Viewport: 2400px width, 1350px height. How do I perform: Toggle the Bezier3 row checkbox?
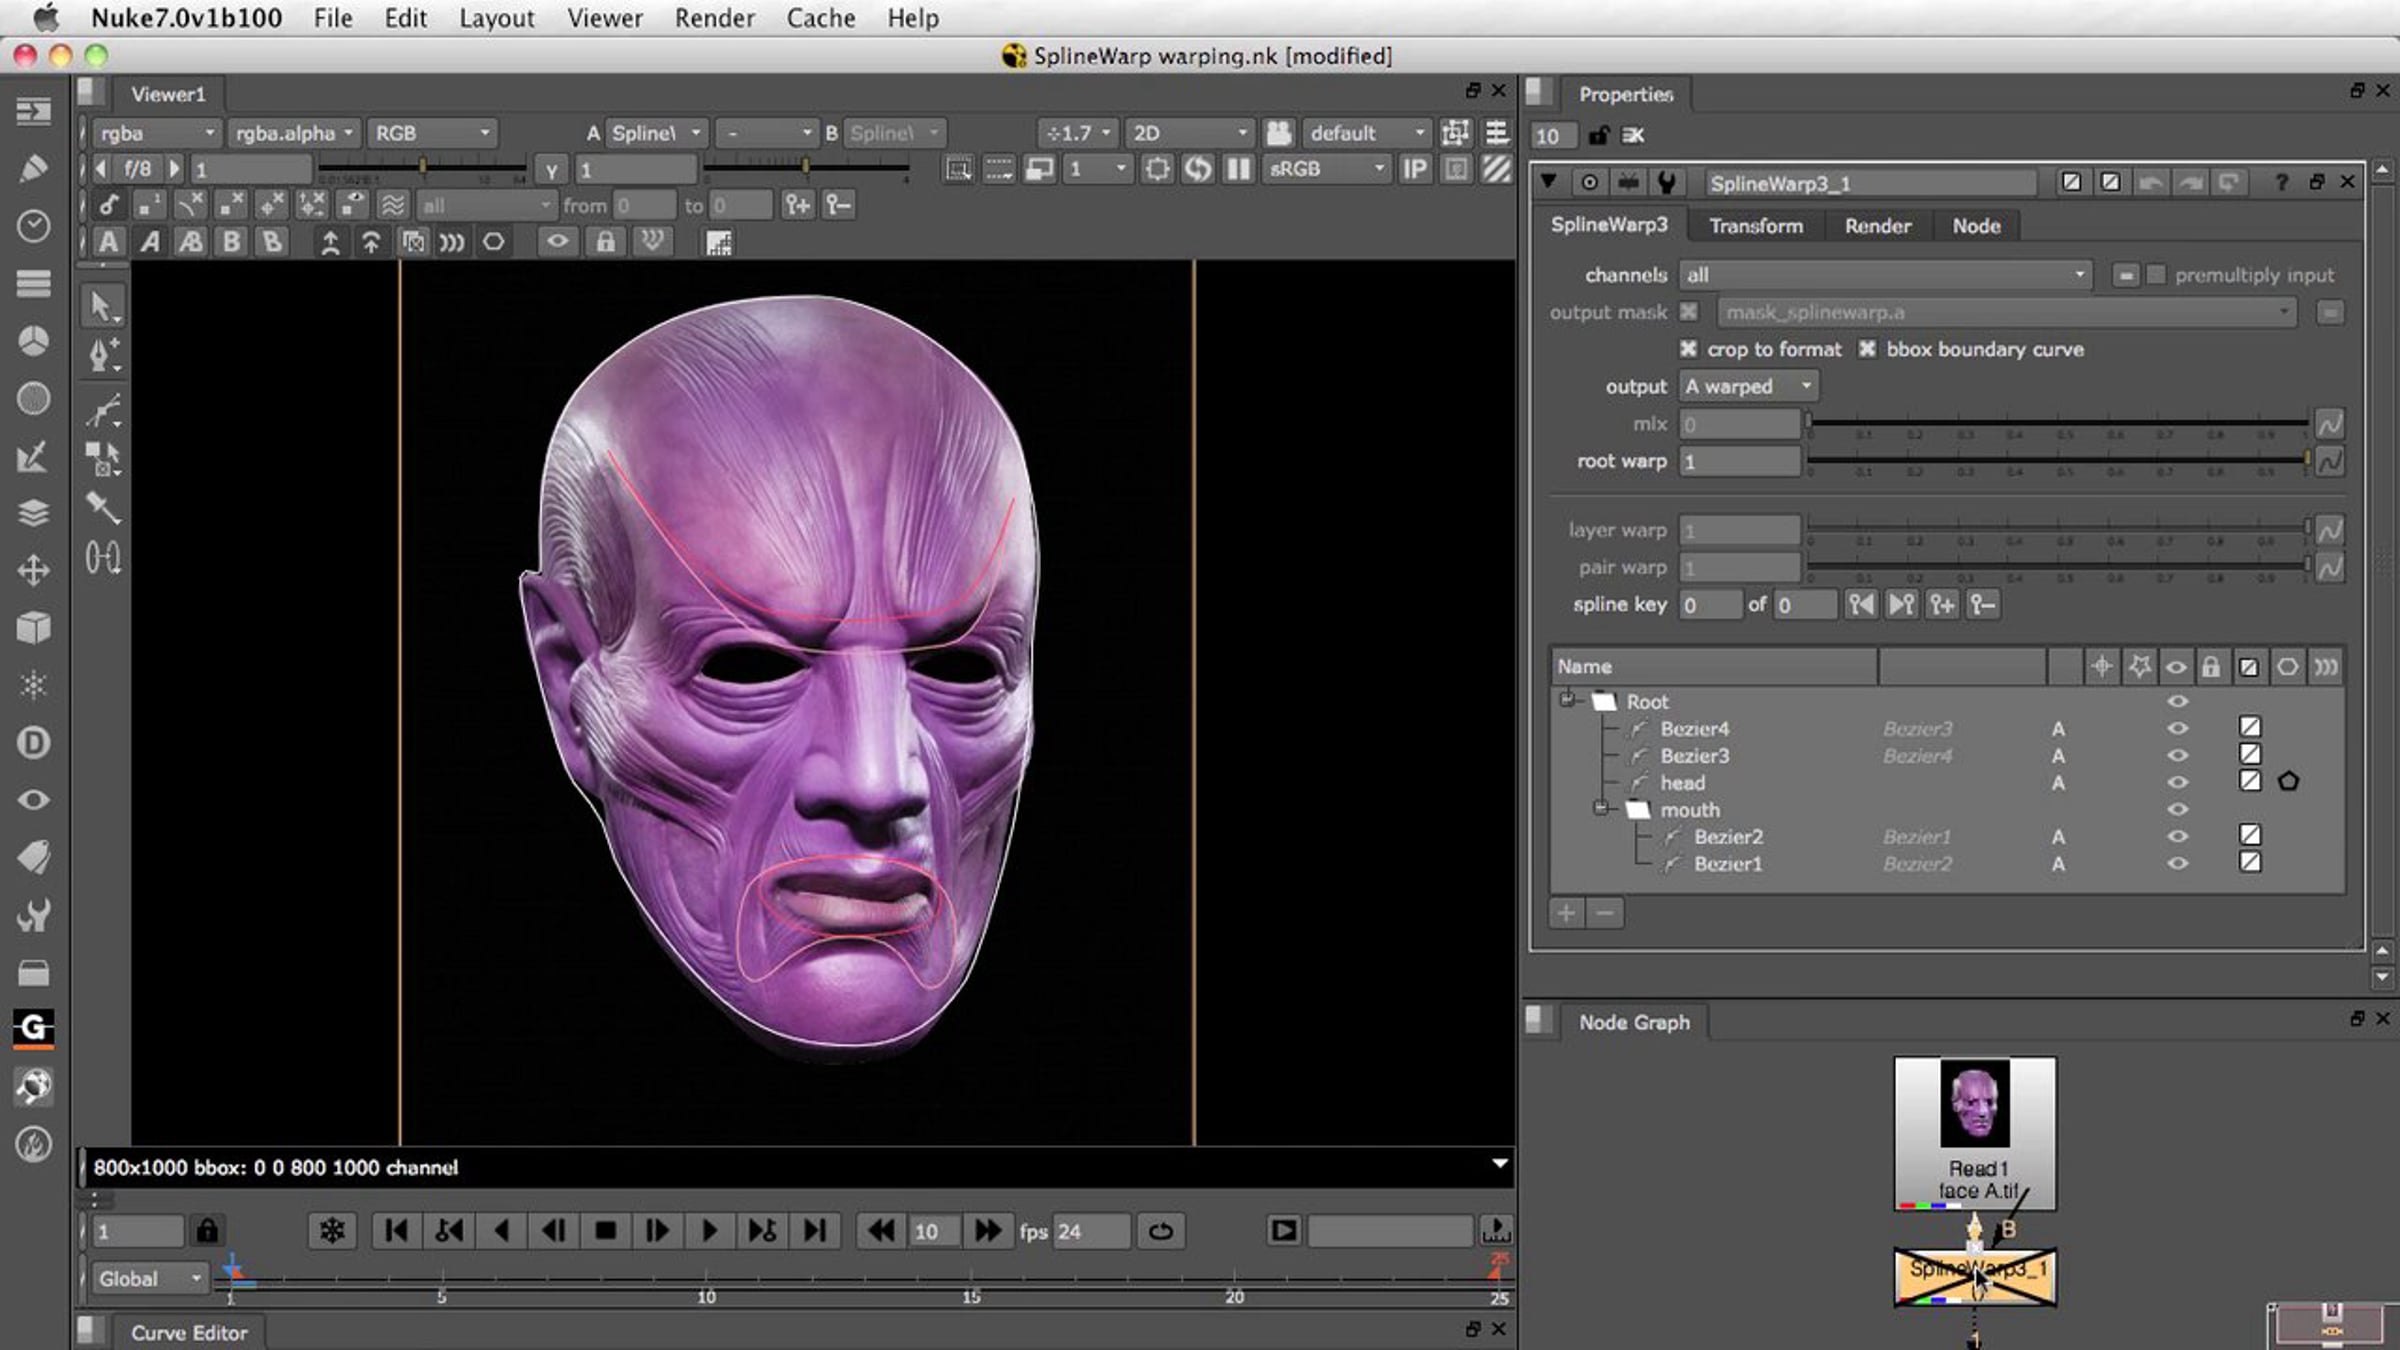(2250, 754)
